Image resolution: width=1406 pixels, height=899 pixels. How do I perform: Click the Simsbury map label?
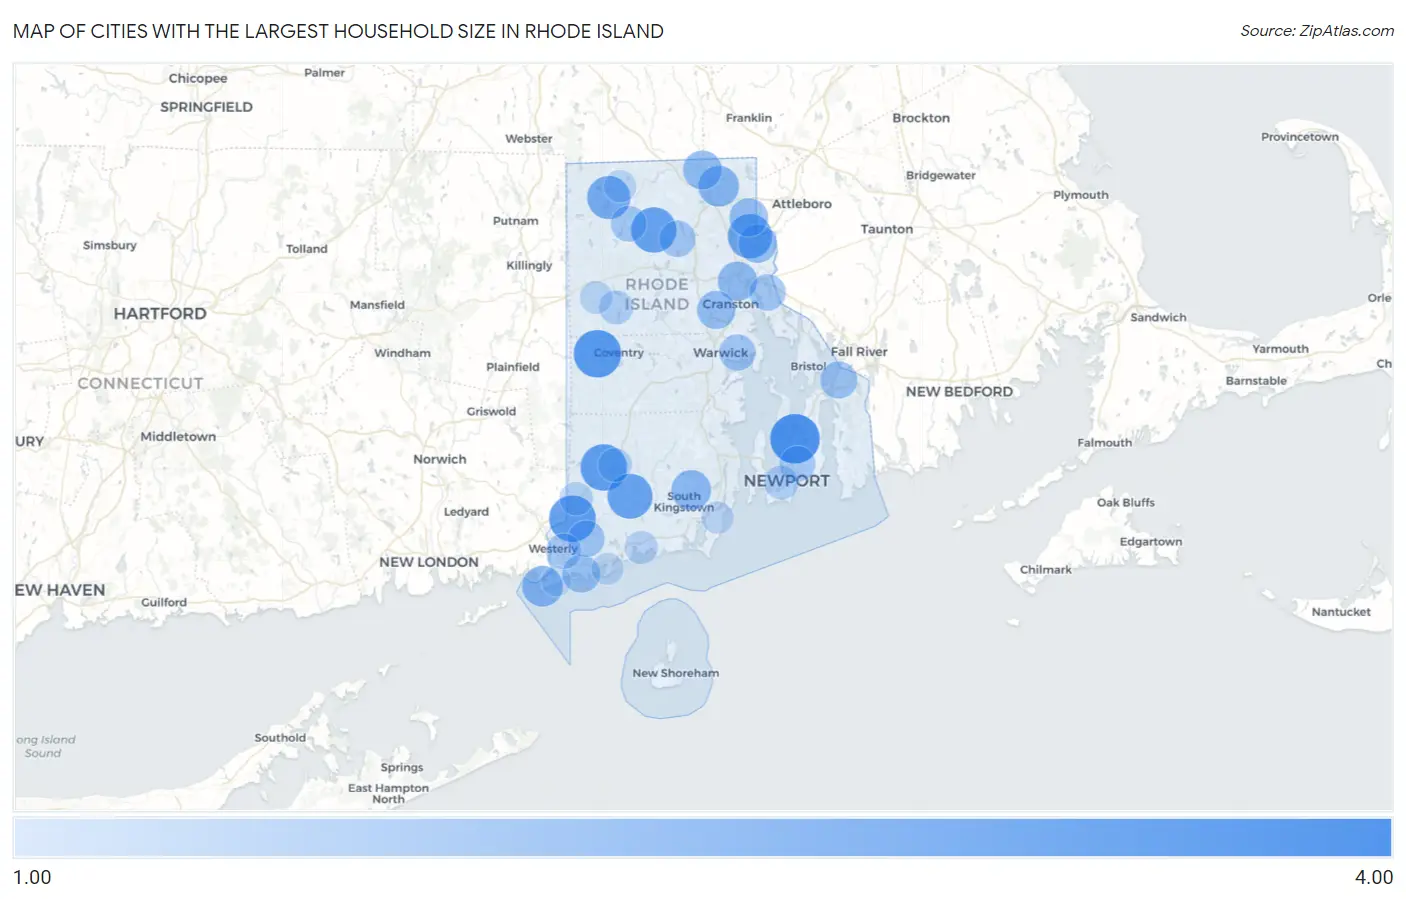pyautogui.click(x=109, y=246)
